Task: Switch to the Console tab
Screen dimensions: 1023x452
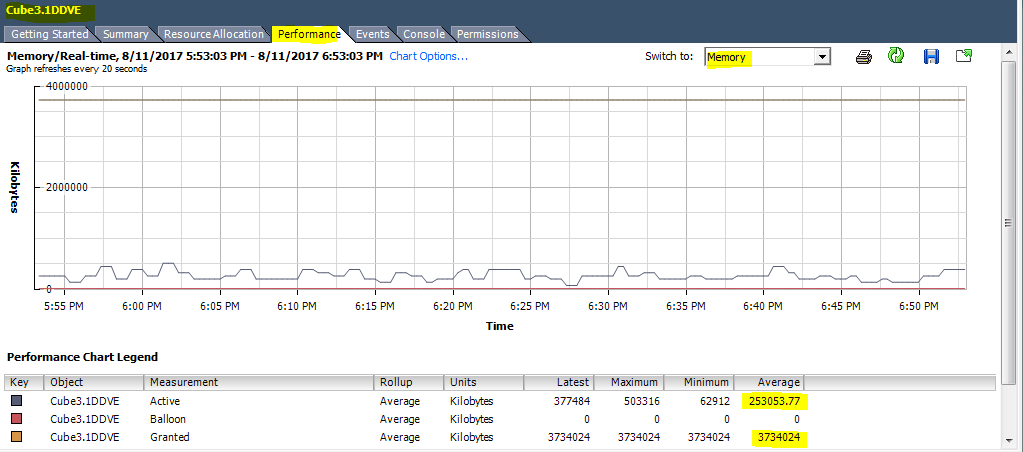Action: tap(424, 34)
